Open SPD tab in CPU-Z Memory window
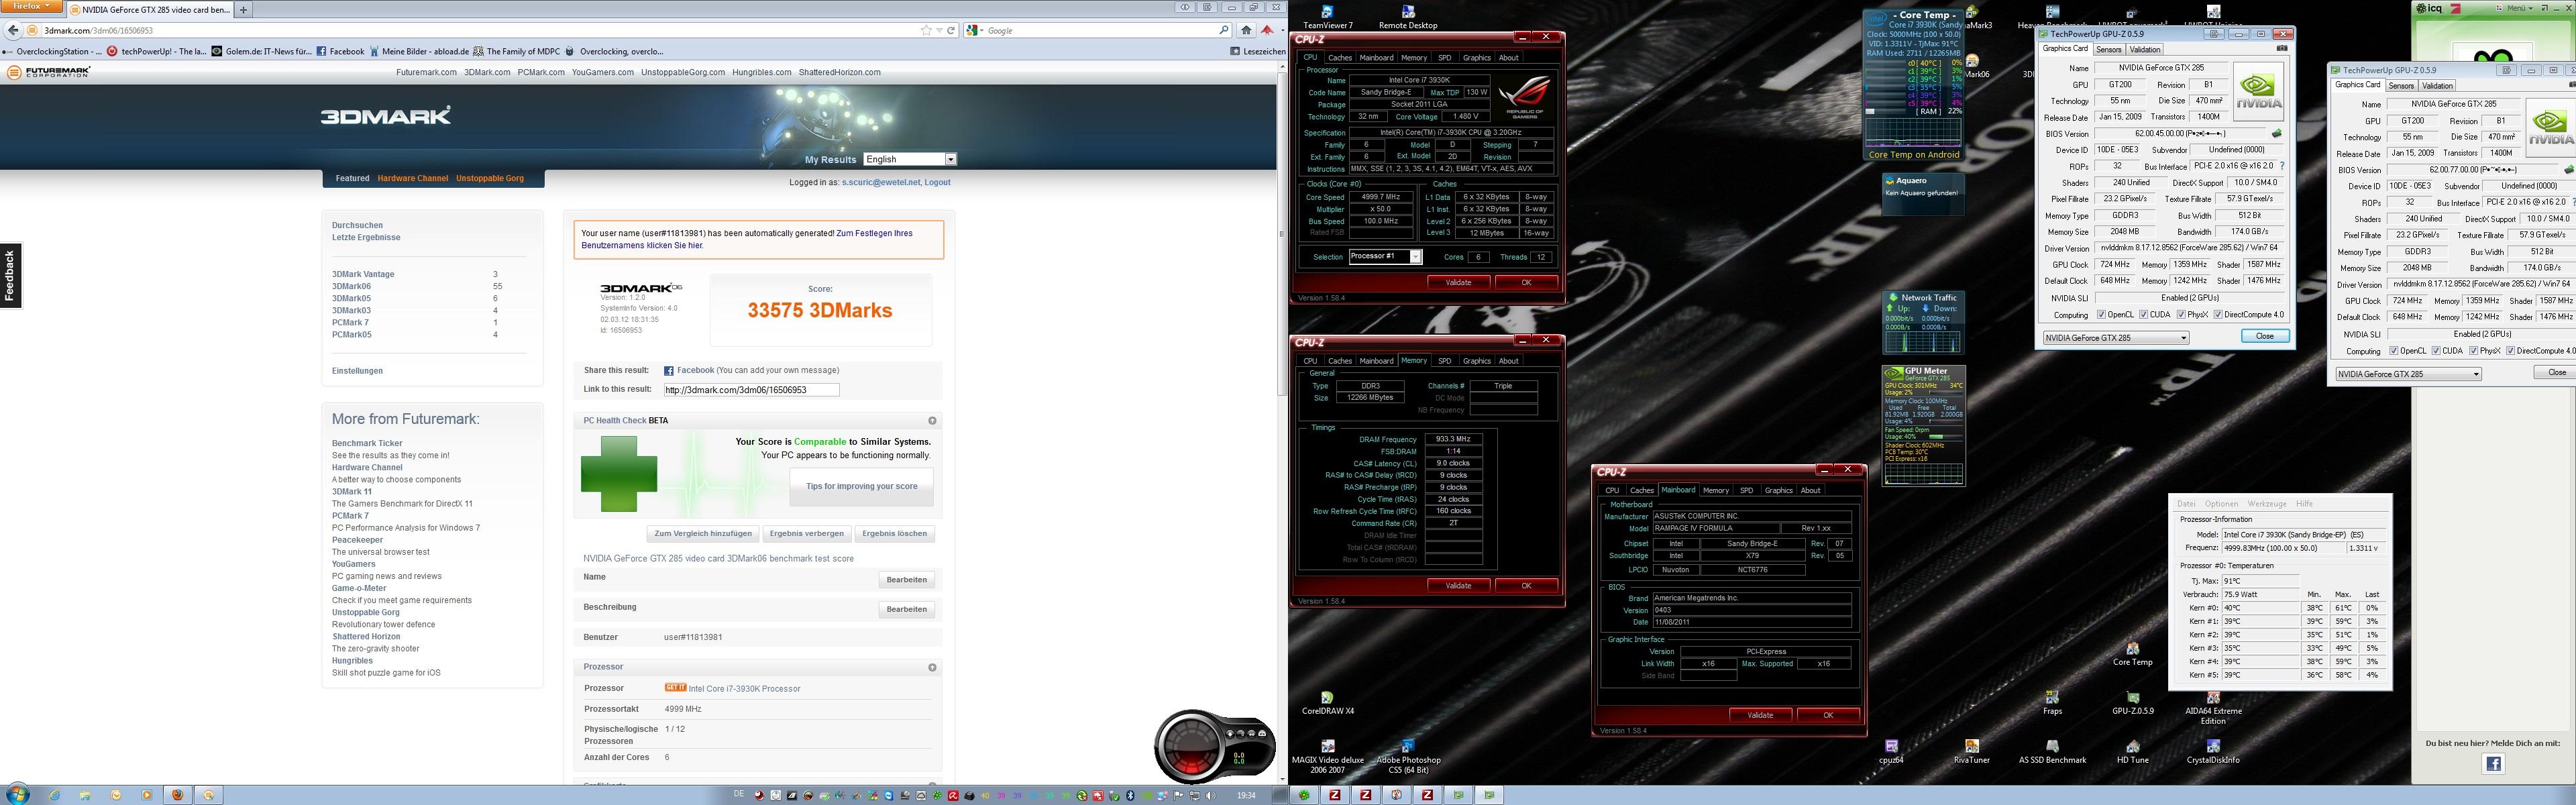The image size is (2576, 805). coord(1444,361)
